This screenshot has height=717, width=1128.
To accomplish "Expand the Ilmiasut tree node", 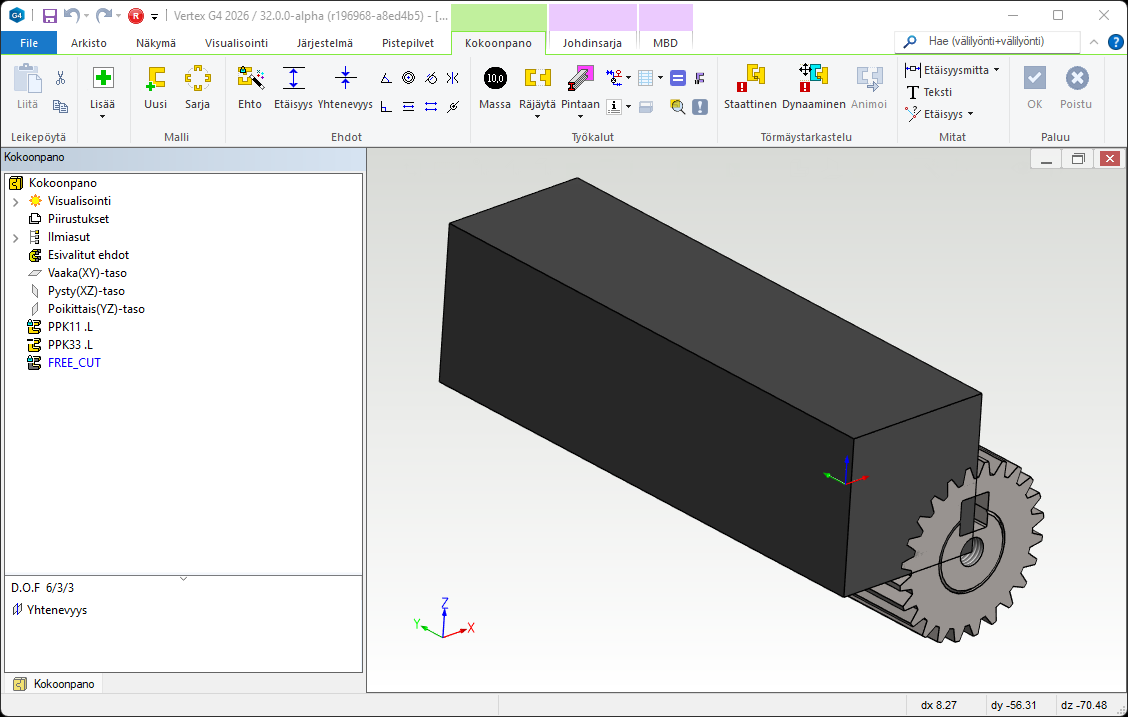I will point(15,237).
